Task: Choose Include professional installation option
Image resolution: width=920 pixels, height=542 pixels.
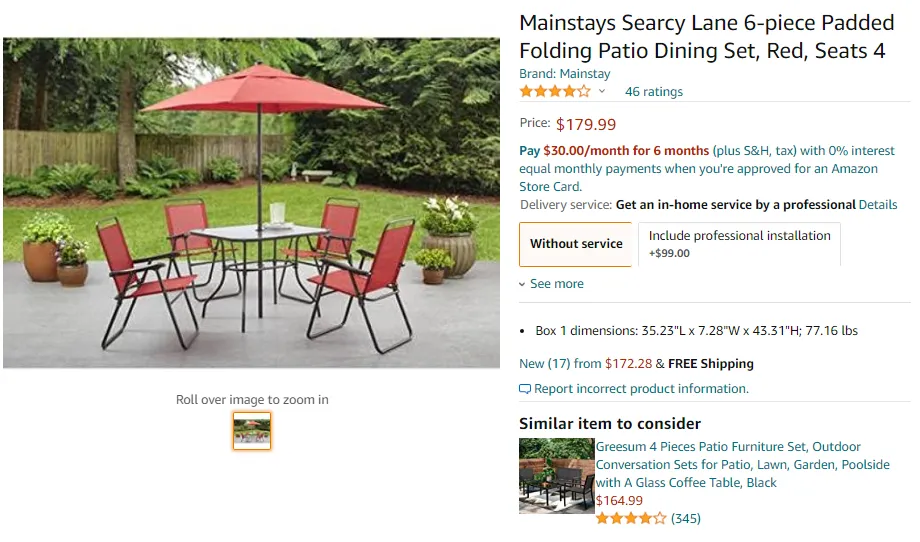Action: [x=739, y=244]
